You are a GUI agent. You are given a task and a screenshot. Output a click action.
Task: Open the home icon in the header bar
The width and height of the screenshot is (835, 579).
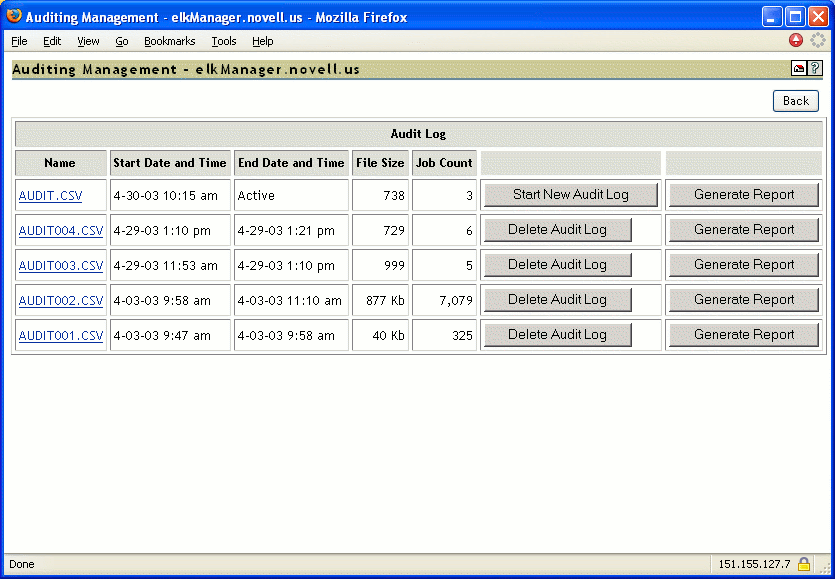click(798, 68)
